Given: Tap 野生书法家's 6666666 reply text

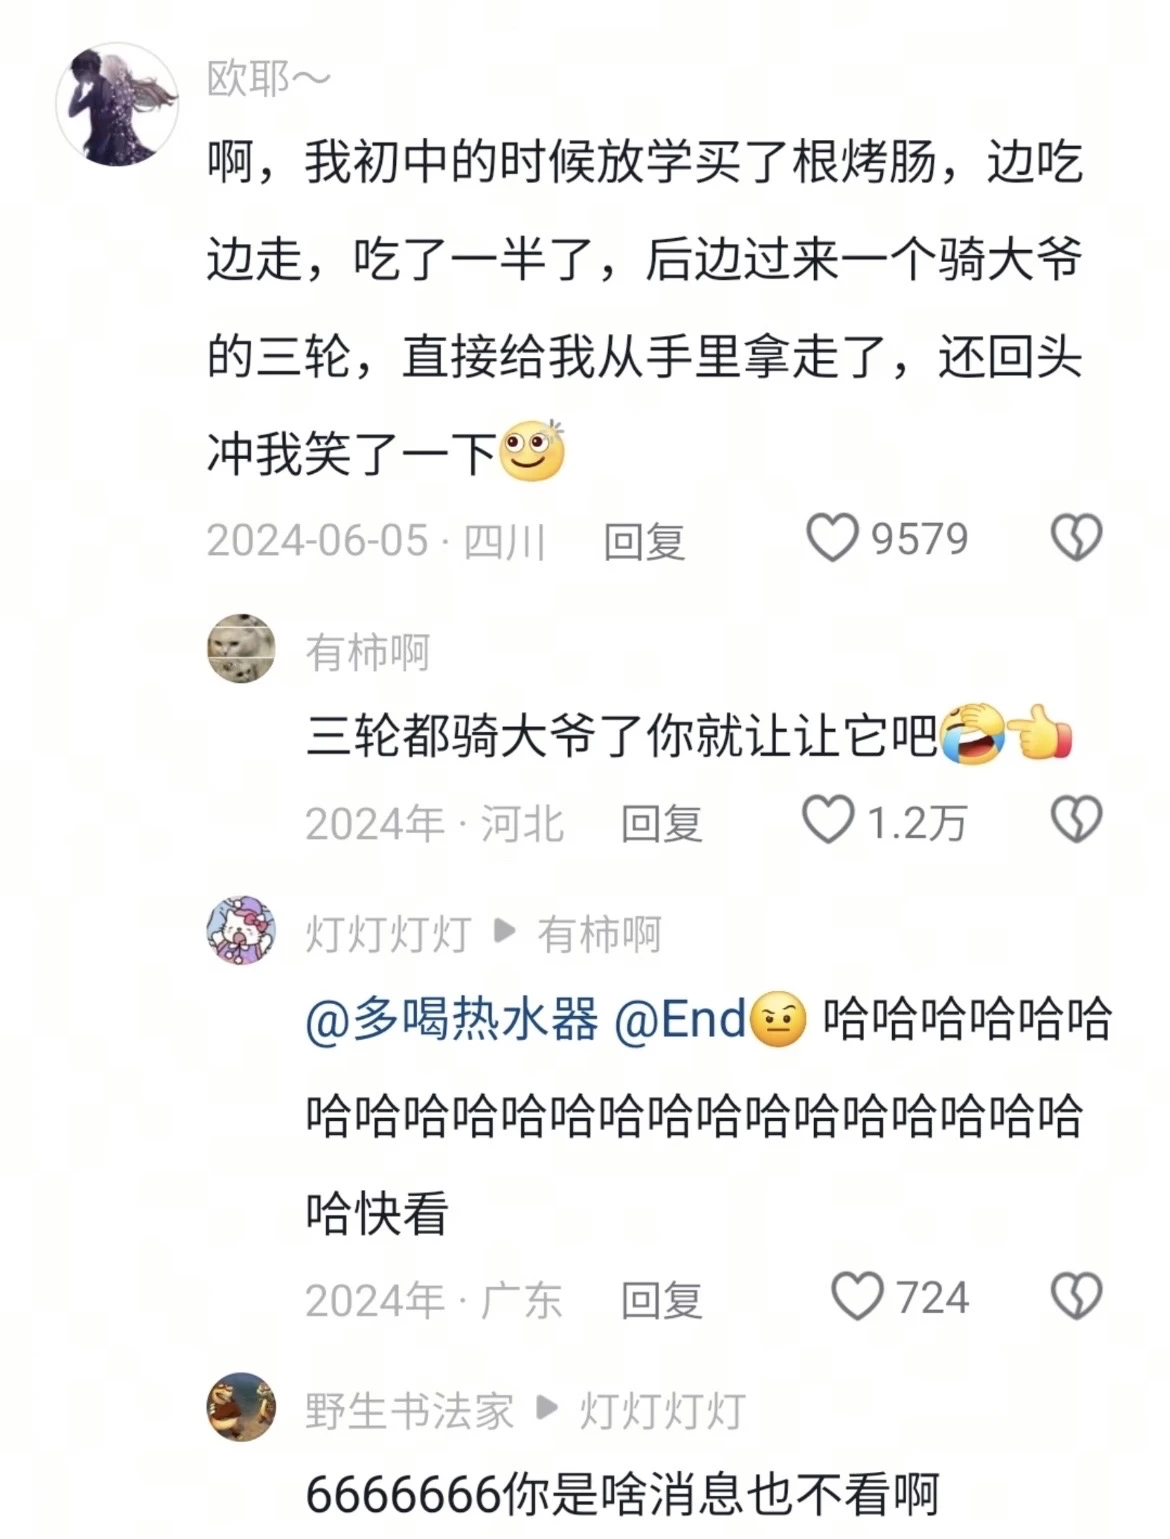Looking at the screenshot, I should click(622, 1495).
